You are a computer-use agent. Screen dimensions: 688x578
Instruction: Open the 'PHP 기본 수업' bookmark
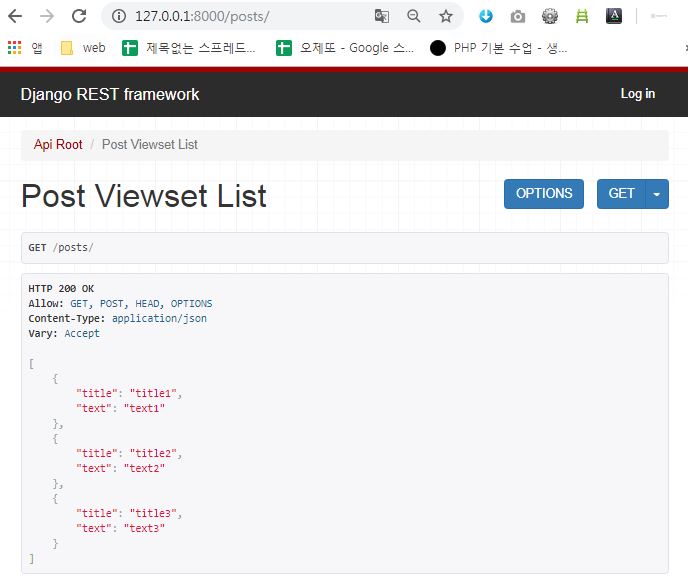click(x=498, y=47)
